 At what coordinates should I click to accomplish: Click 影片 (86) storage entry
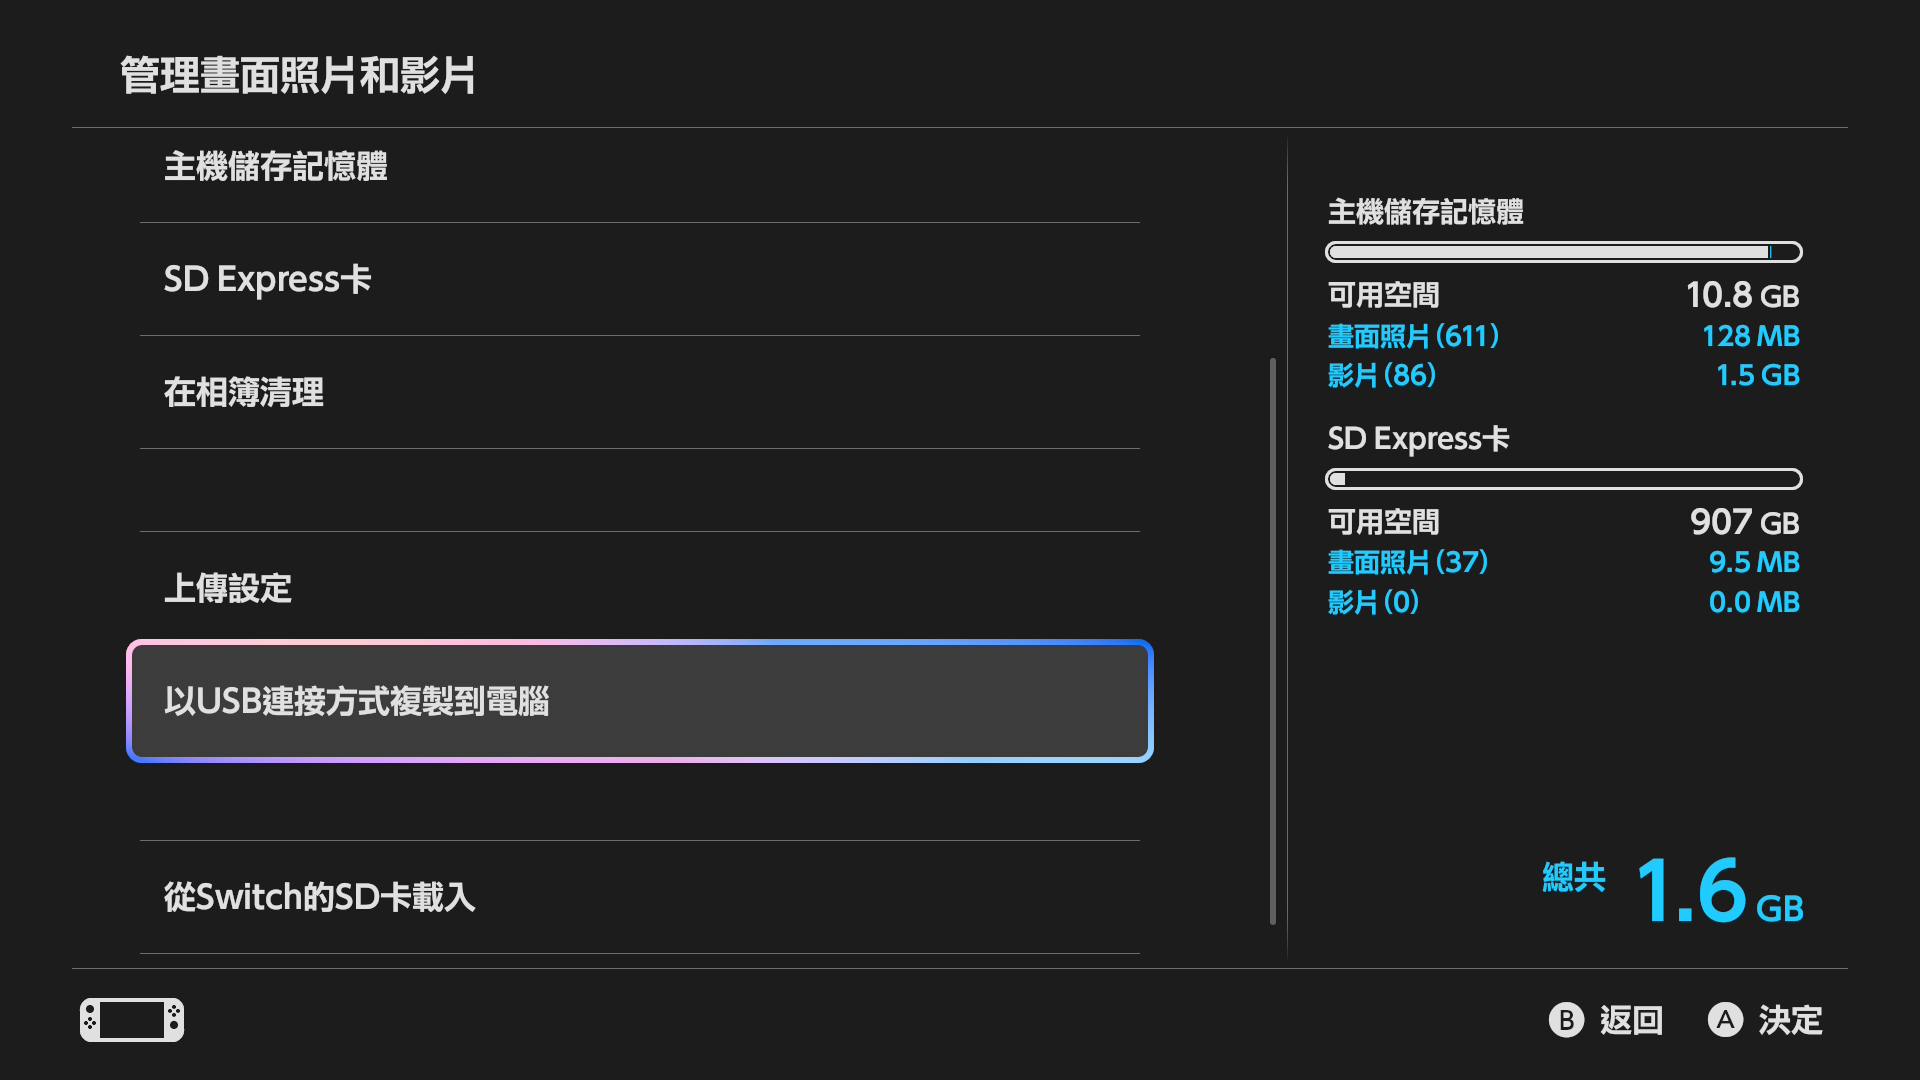pyautogui.click(x=1381, y=375)
